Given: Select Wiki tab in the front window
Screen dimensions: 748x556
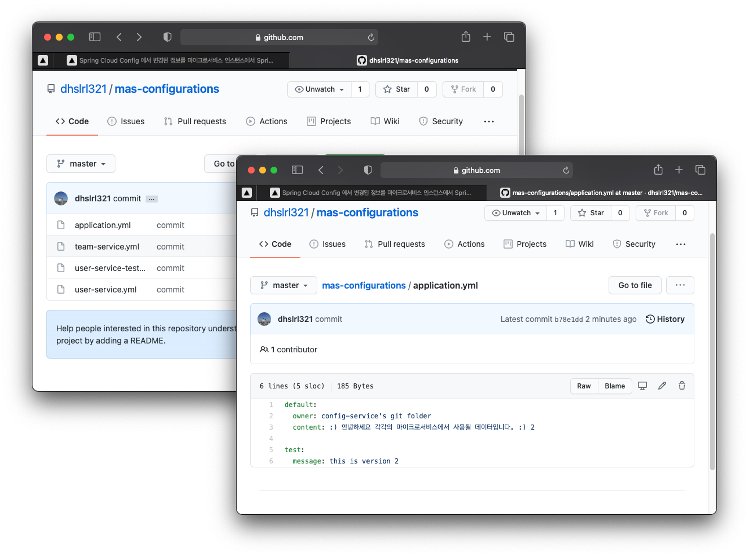Looking at the screenshot, I should click(x=580, y=244).
